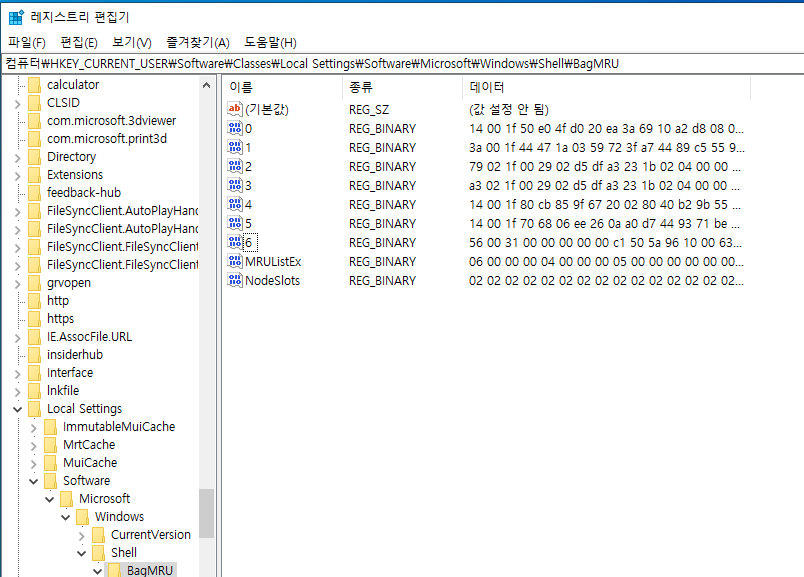
Task: Select the https key
Action: 61,319
